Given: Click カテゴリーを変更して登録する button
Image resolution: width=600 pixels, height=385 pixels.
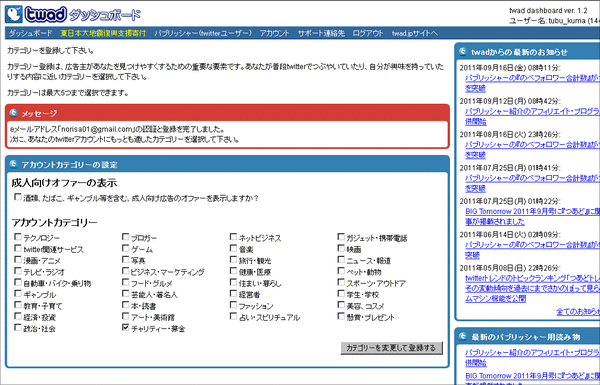Looking at the screenshot, I should (x=391, y=348).
